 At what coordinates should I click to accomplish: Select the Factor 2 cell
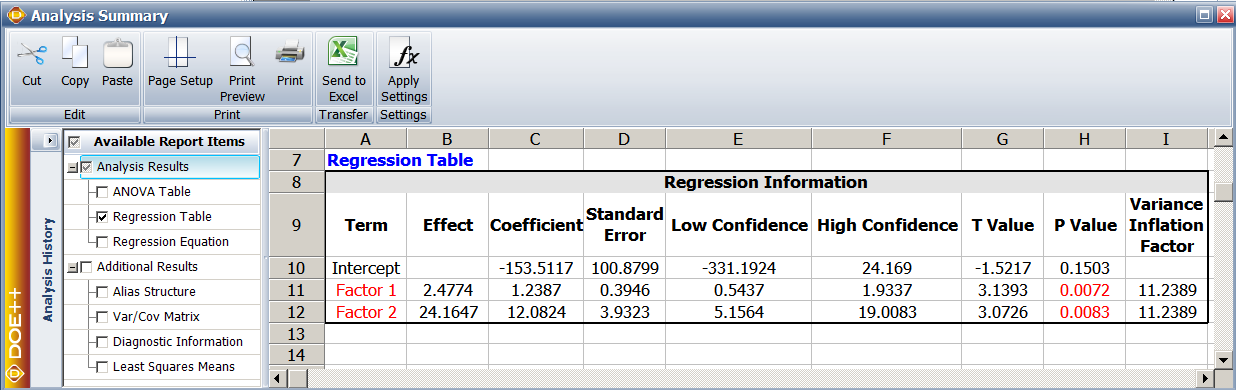point(365,312)
